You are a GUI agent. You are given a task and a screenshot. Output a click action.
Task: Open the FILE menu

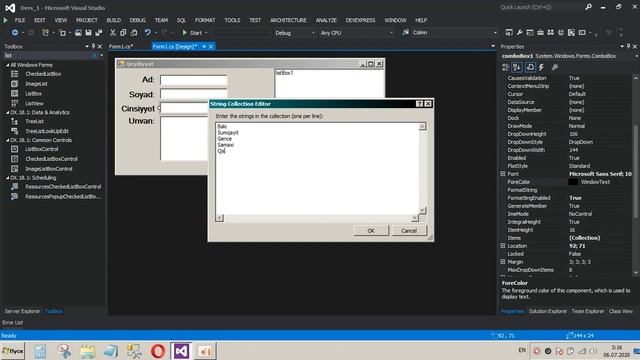point(20,20)
